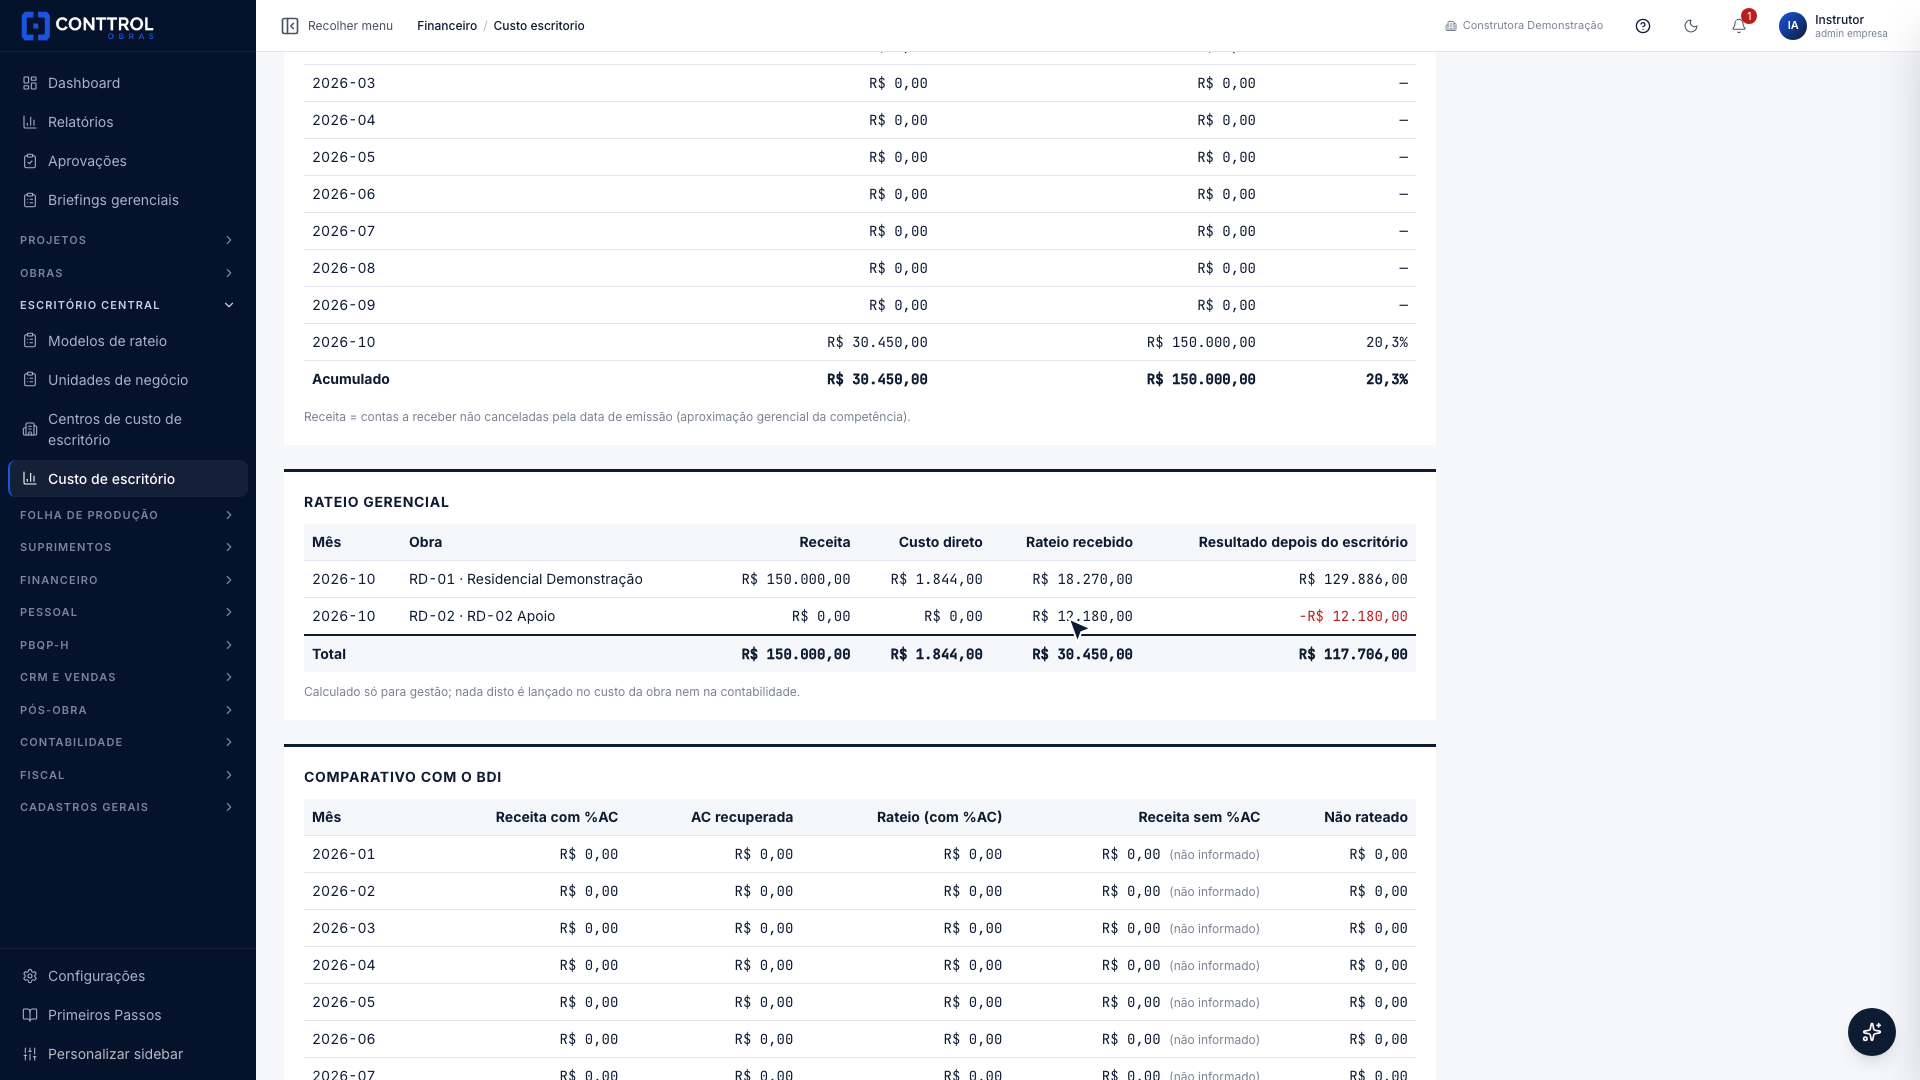Click the -R$ 12.180,00 negative result

[1353, 616]
